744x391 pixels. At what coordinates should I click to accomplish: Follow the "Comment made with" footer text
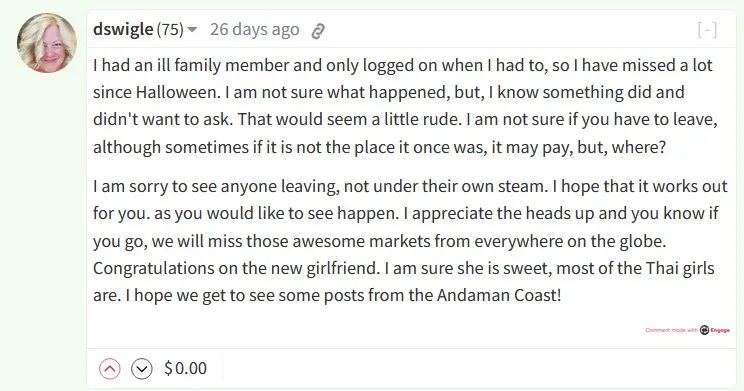point(671,330)
